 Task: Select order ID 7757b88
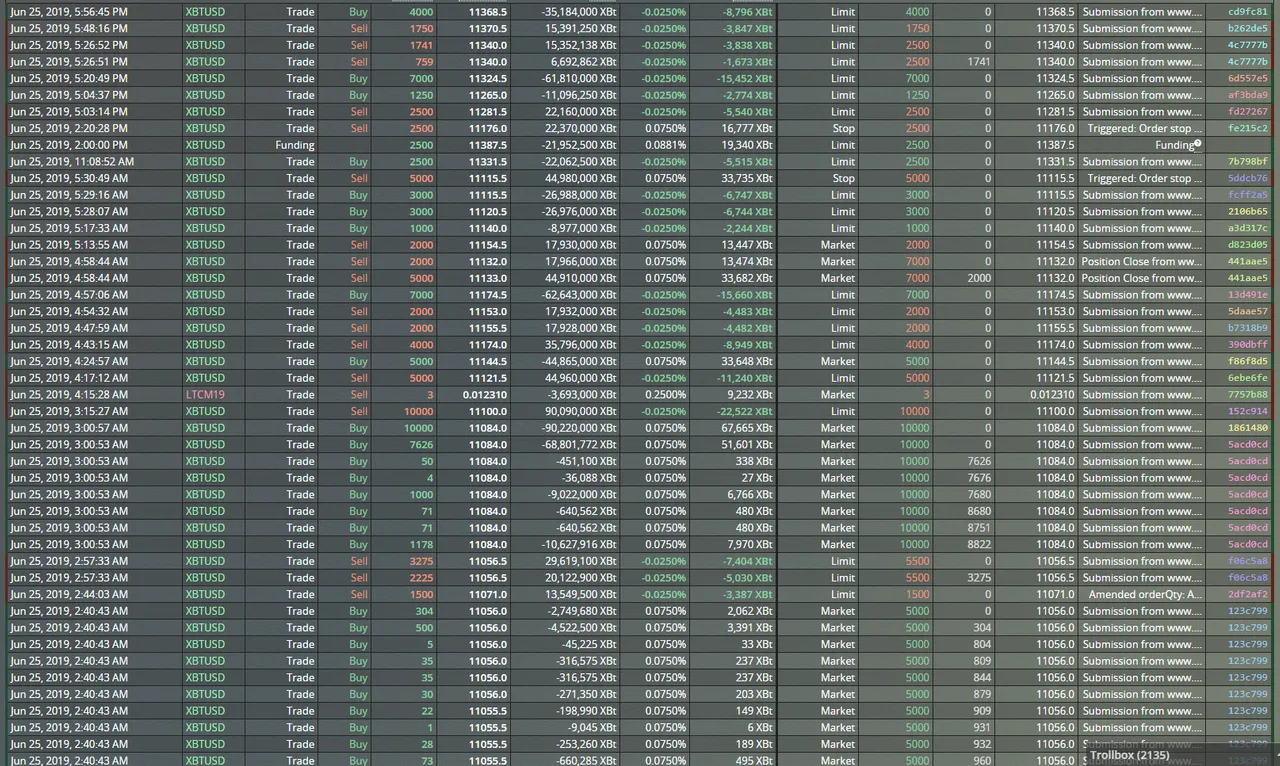pos(1247,395)
